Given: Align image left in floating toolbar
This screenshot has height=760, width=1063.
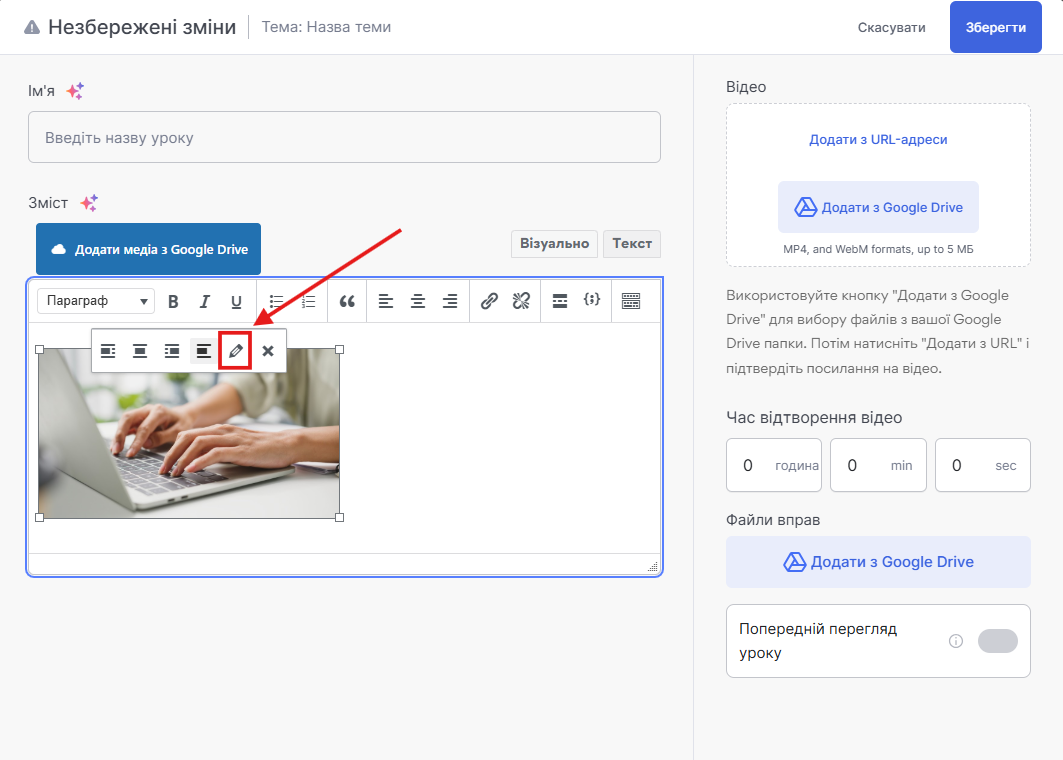Looking at the screenshot, I should click(108, 351).
